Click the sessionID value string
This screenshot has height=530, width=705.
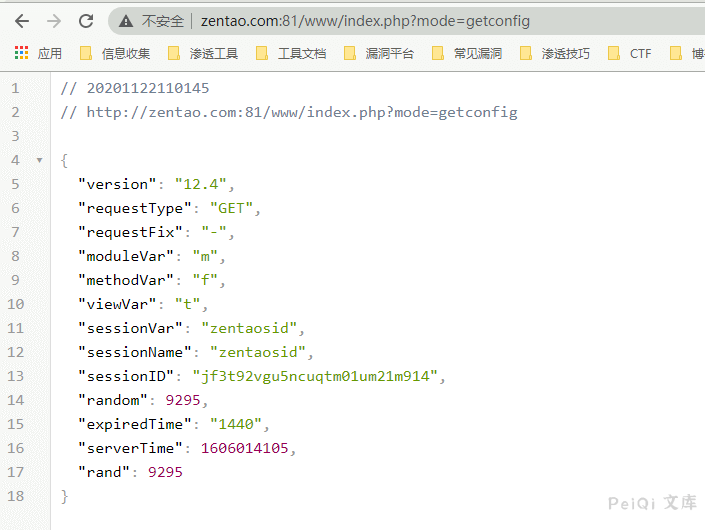pos(317,376)
